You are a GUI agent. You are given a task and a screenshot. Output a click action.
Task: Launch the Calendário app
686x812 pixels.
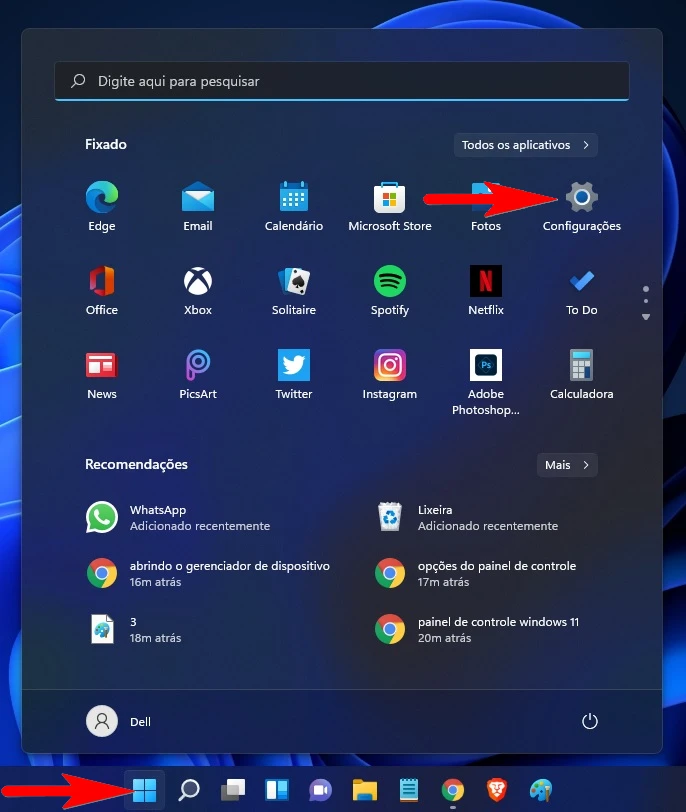[x=294, y=206]
